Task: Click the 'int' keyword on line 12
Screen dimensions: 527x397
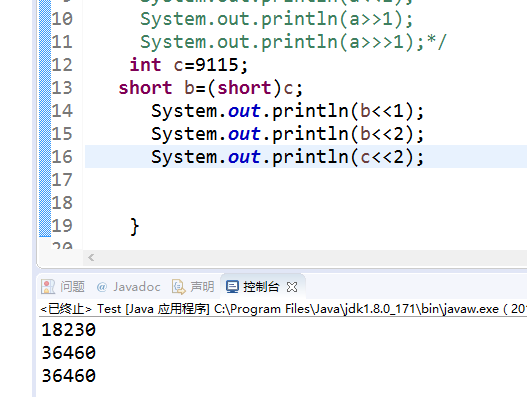Action: coord(146,65)
